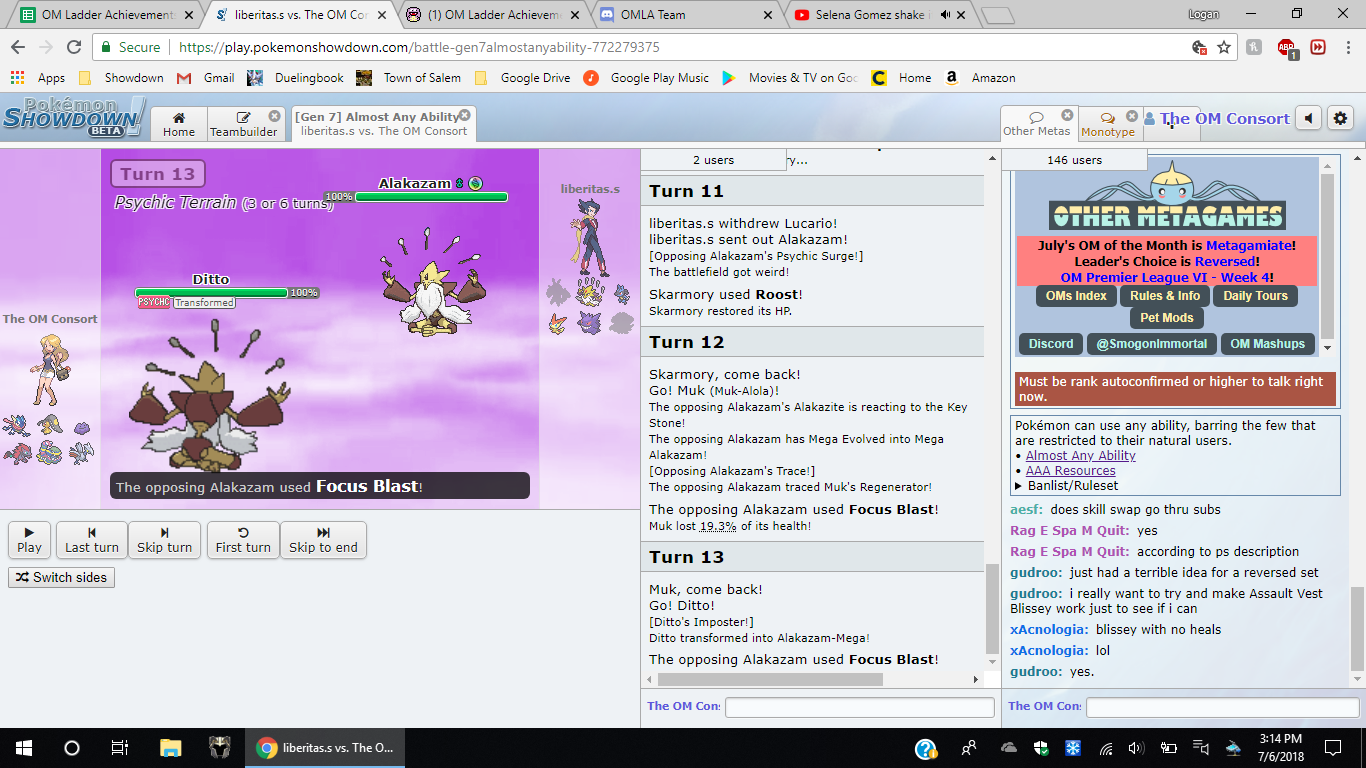
Task: Show the 146 users list
Action: [x=1074, y=160]
